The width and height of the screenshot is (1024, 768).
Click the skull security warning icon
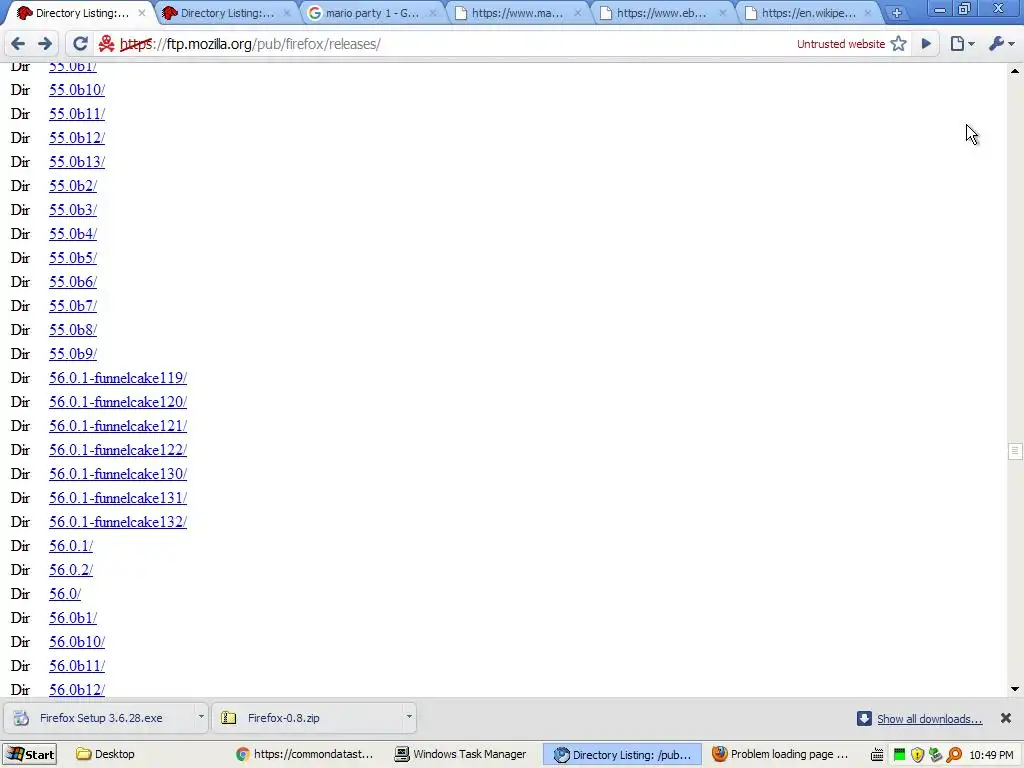pyautogui.click(x=106, y=44)
